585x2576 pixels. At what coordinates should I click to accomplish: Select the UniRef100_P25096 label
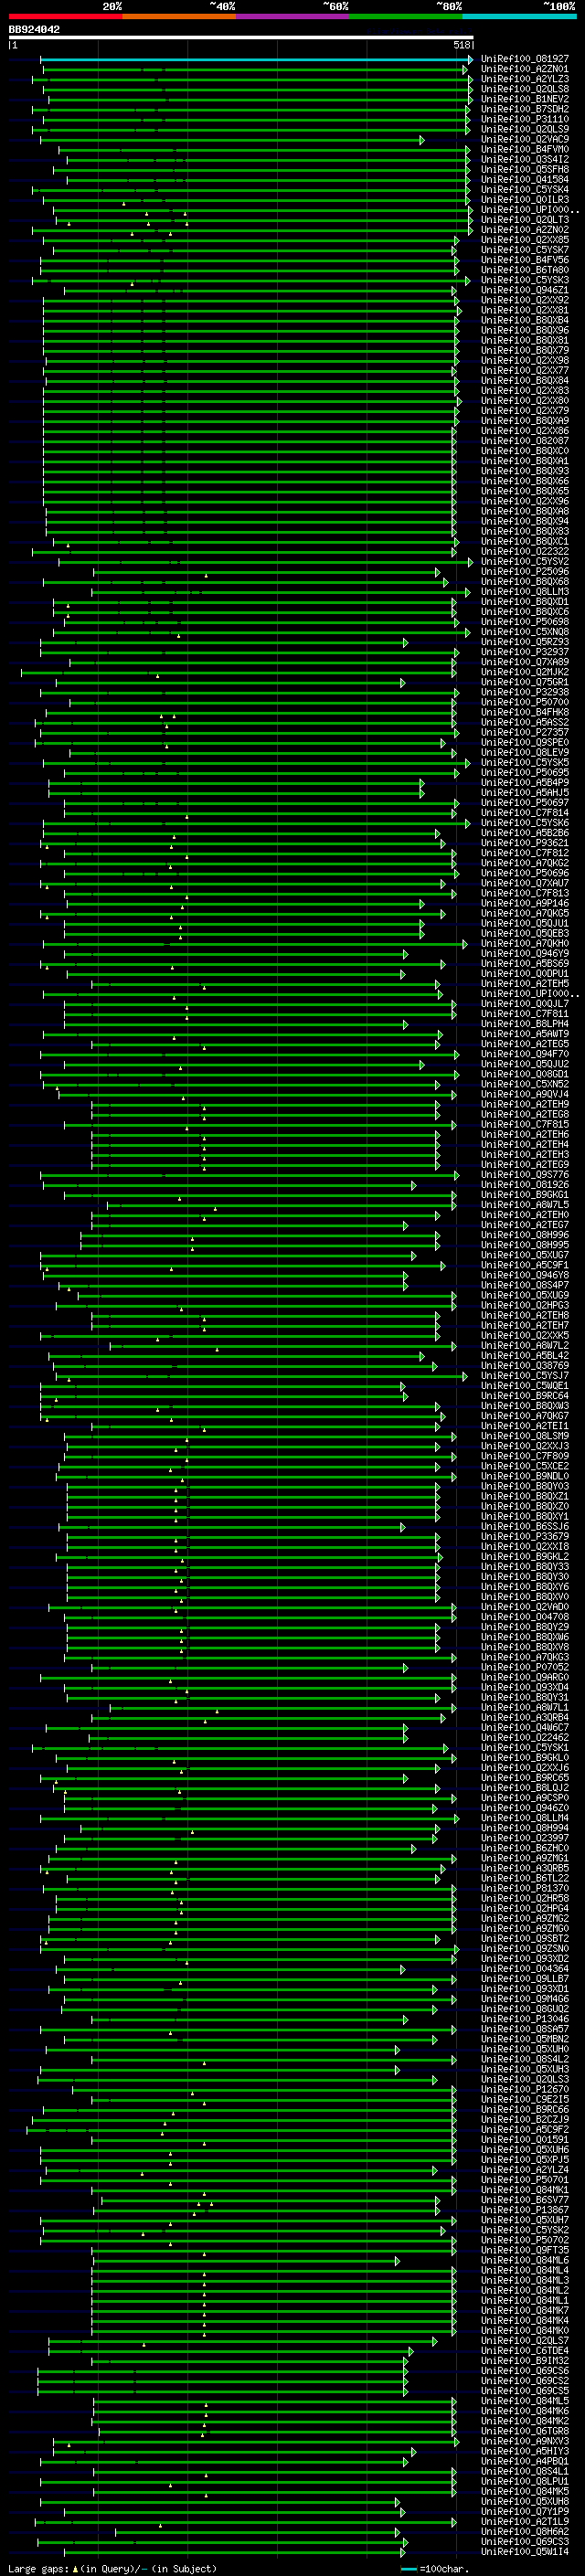[525, 572]
